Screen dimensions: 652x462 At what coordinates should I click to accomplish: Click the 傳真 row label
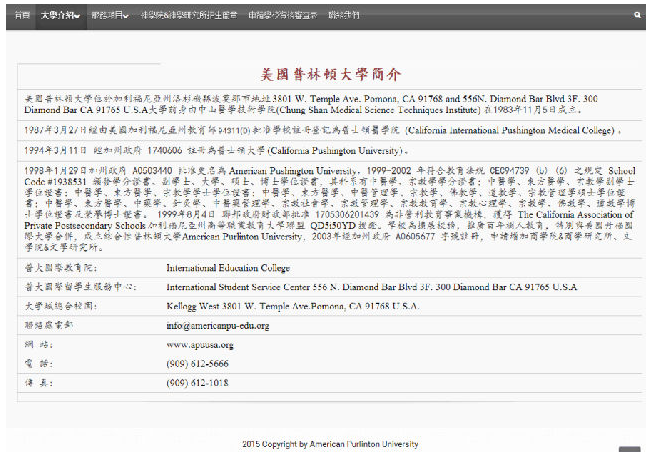[x=39, y=383]
